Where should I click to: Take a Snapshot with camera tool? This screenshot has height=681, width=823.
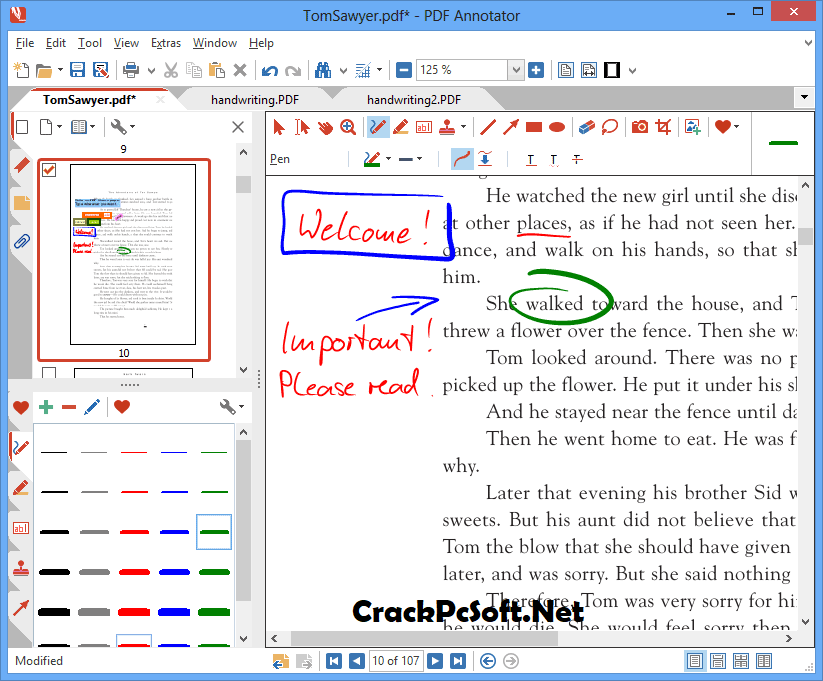tap(640, 127)
